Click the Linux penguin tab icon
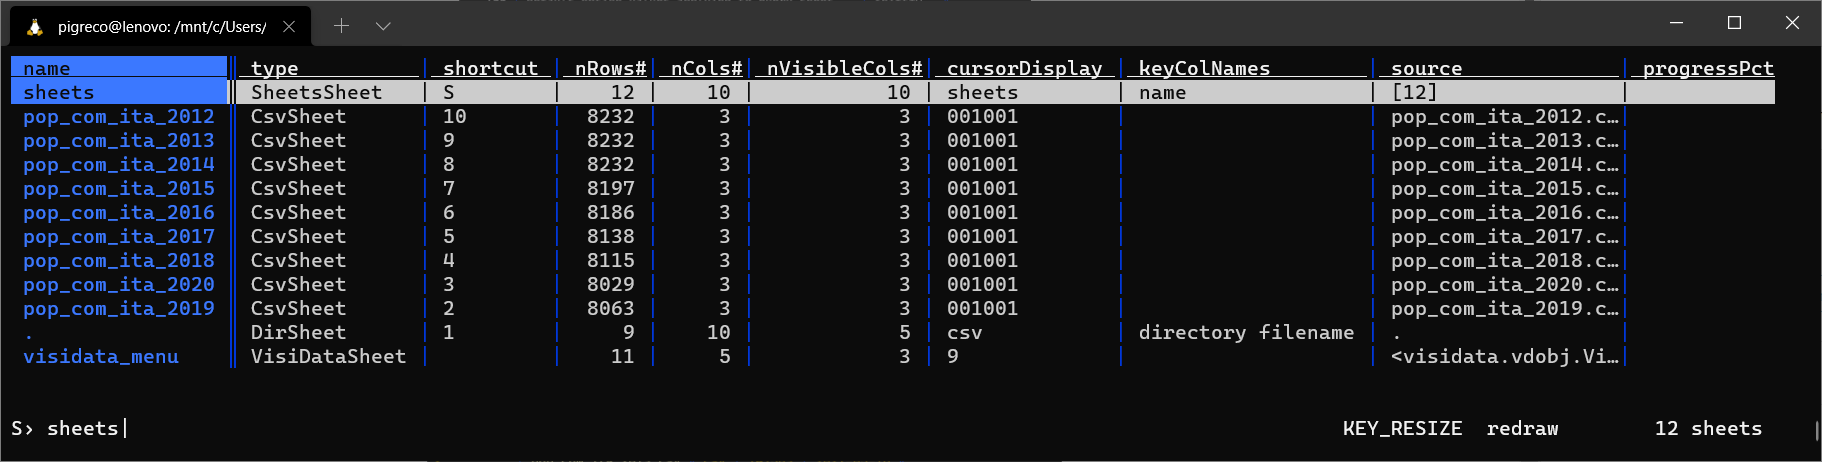The width and height of the screenshot is (1822, 462). point(35,27)
